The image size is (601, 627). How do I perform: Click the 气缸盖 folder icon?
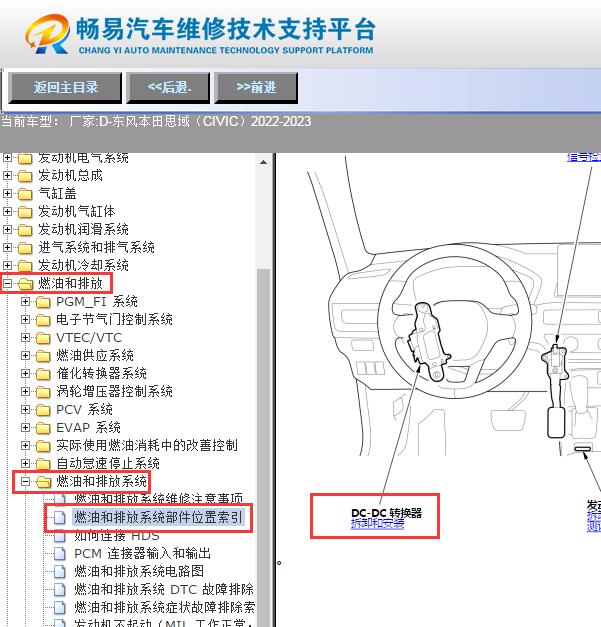[25, 194]
